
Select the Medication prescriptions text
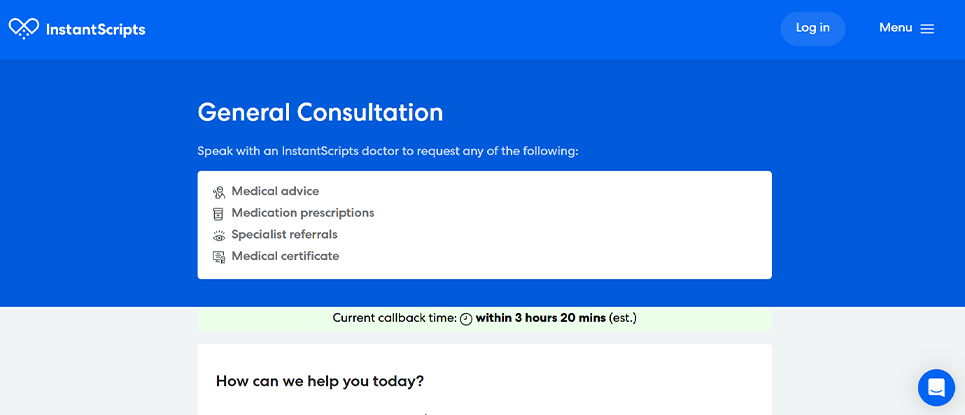click(303, 213)
